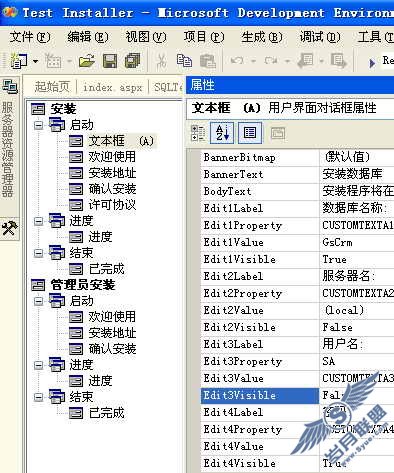The width and height of the screenshot is (394, 473).
Task: Collapse the 启动 node under 安装
Action: pos(39,125)
